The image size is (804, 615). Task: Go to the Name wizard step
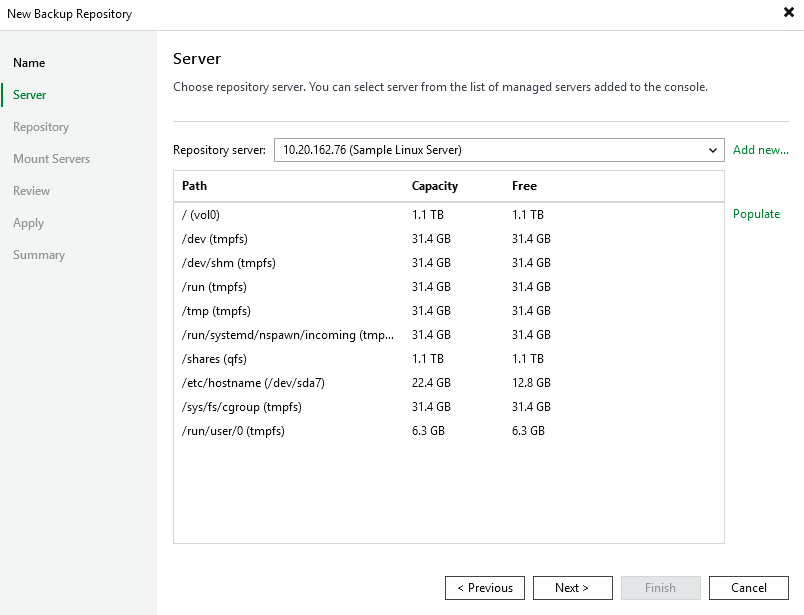point(29,63)
